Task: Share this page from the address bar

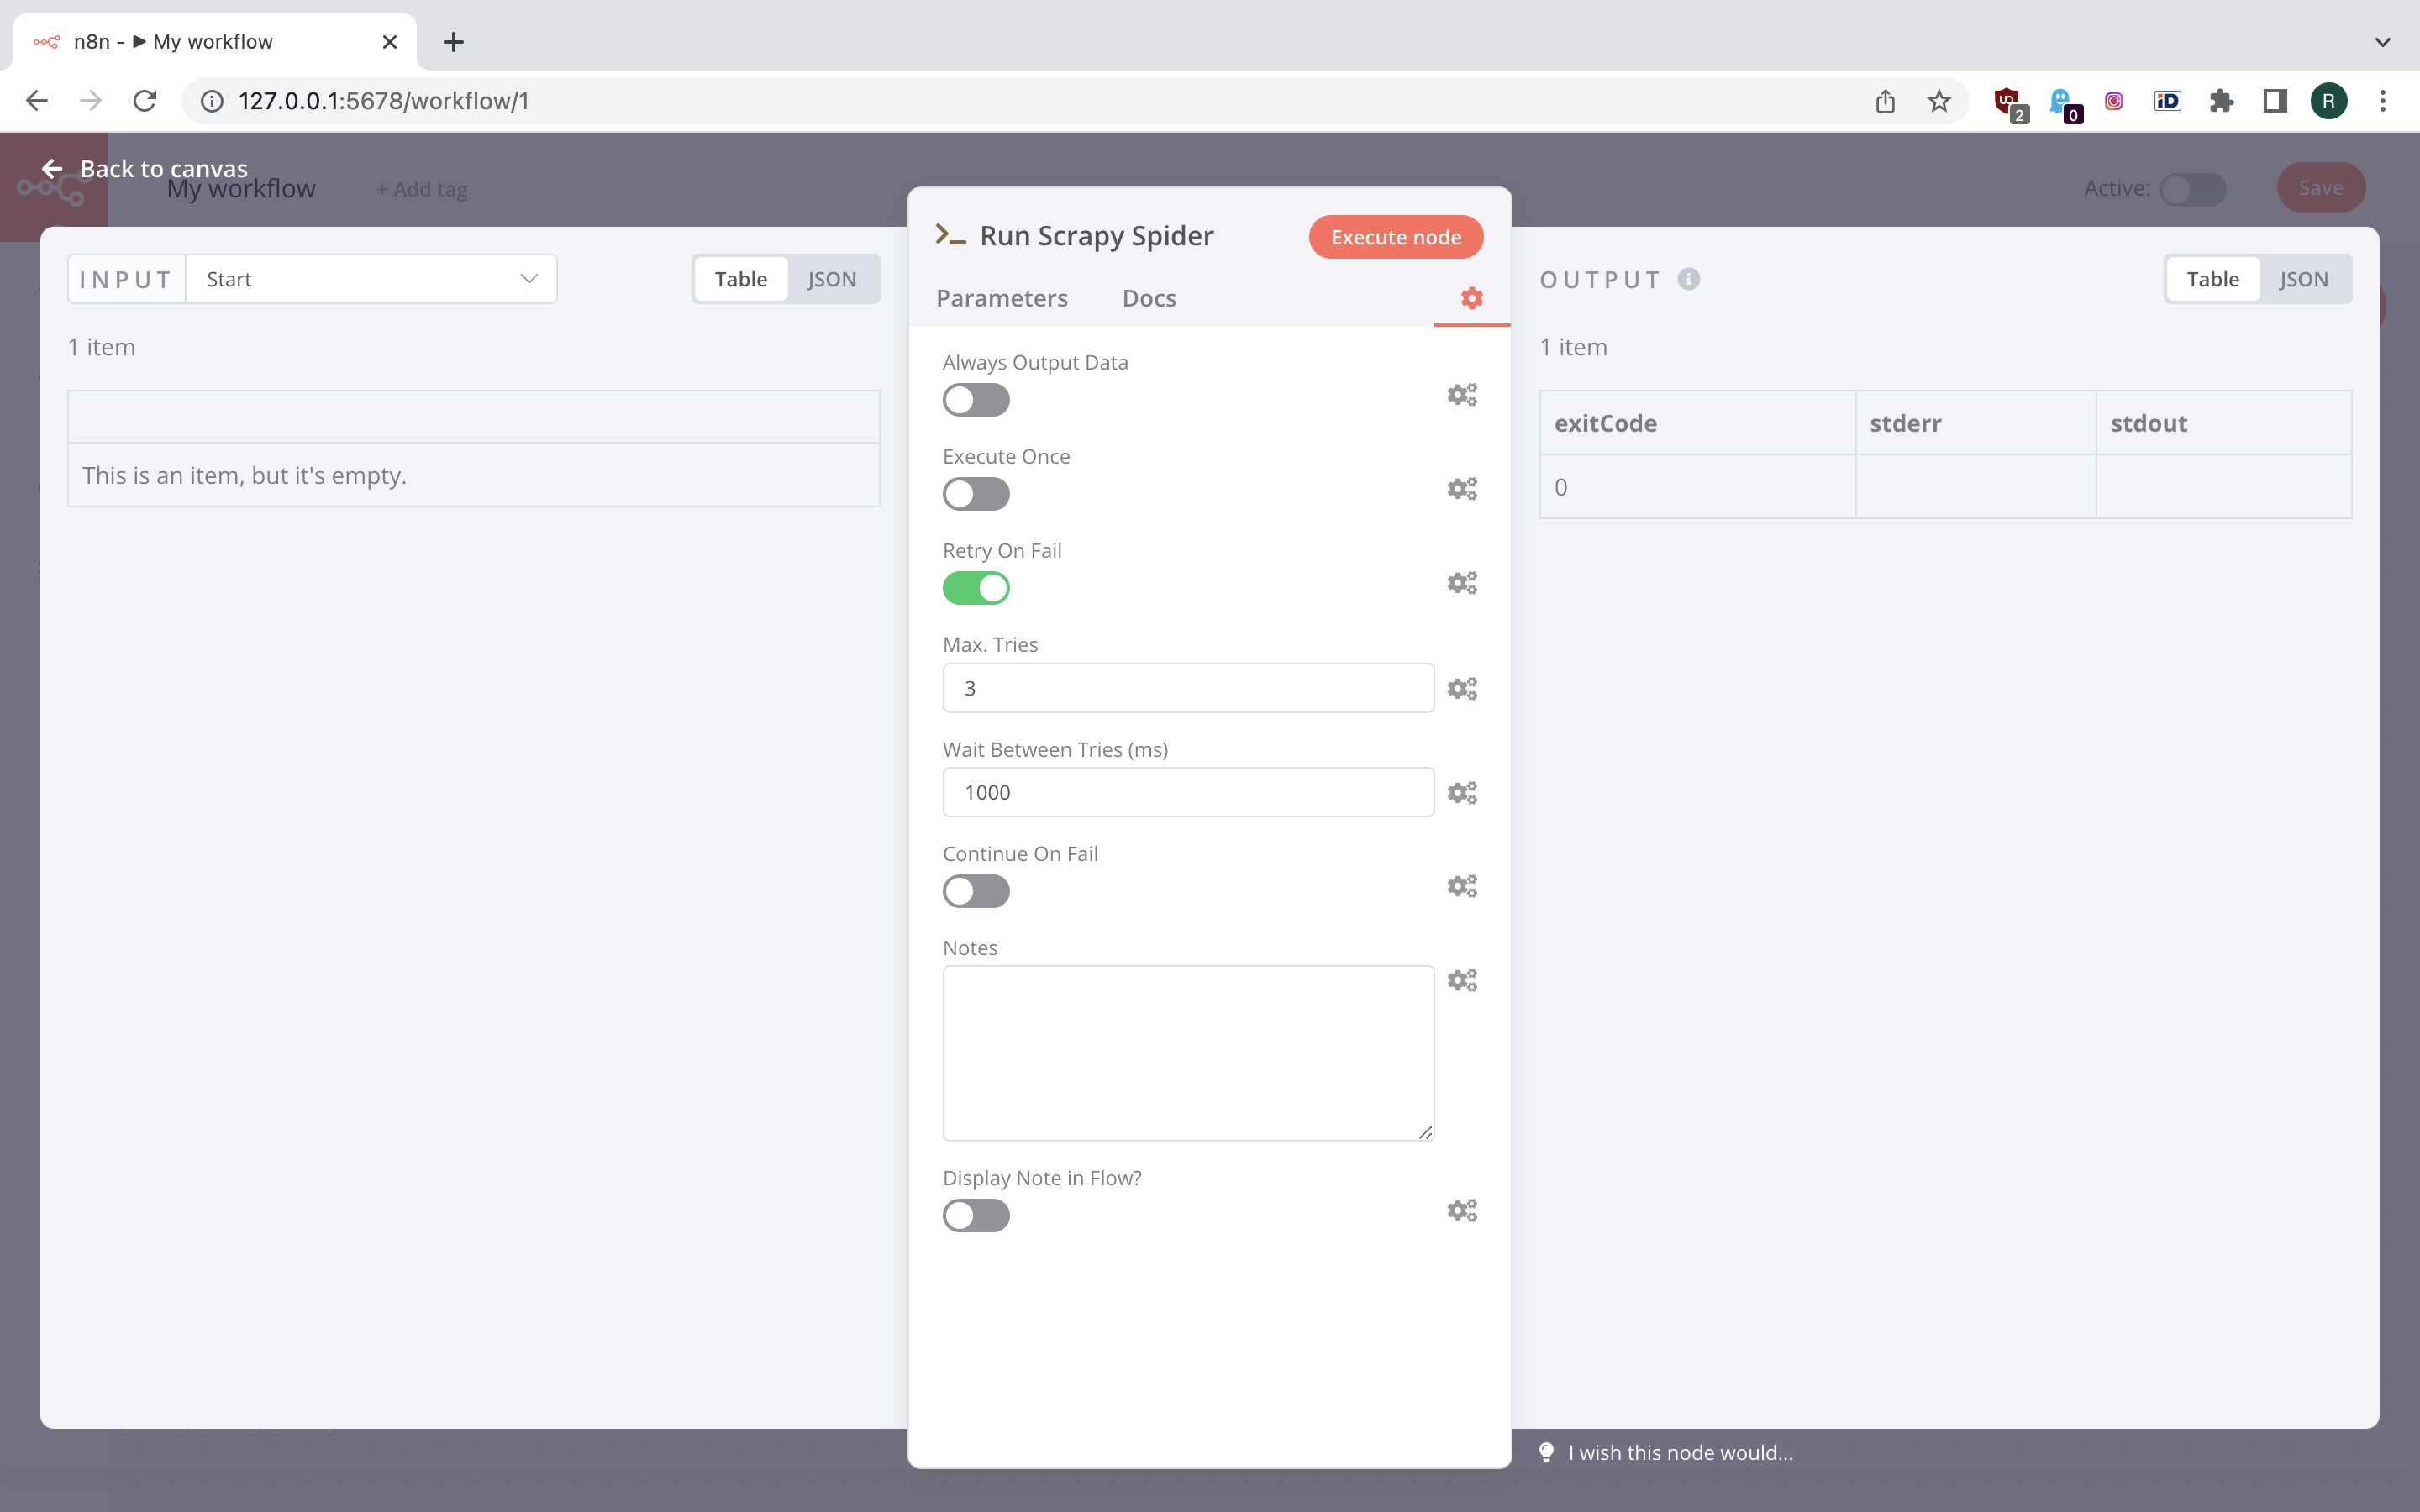Action: pos(1885,101)
